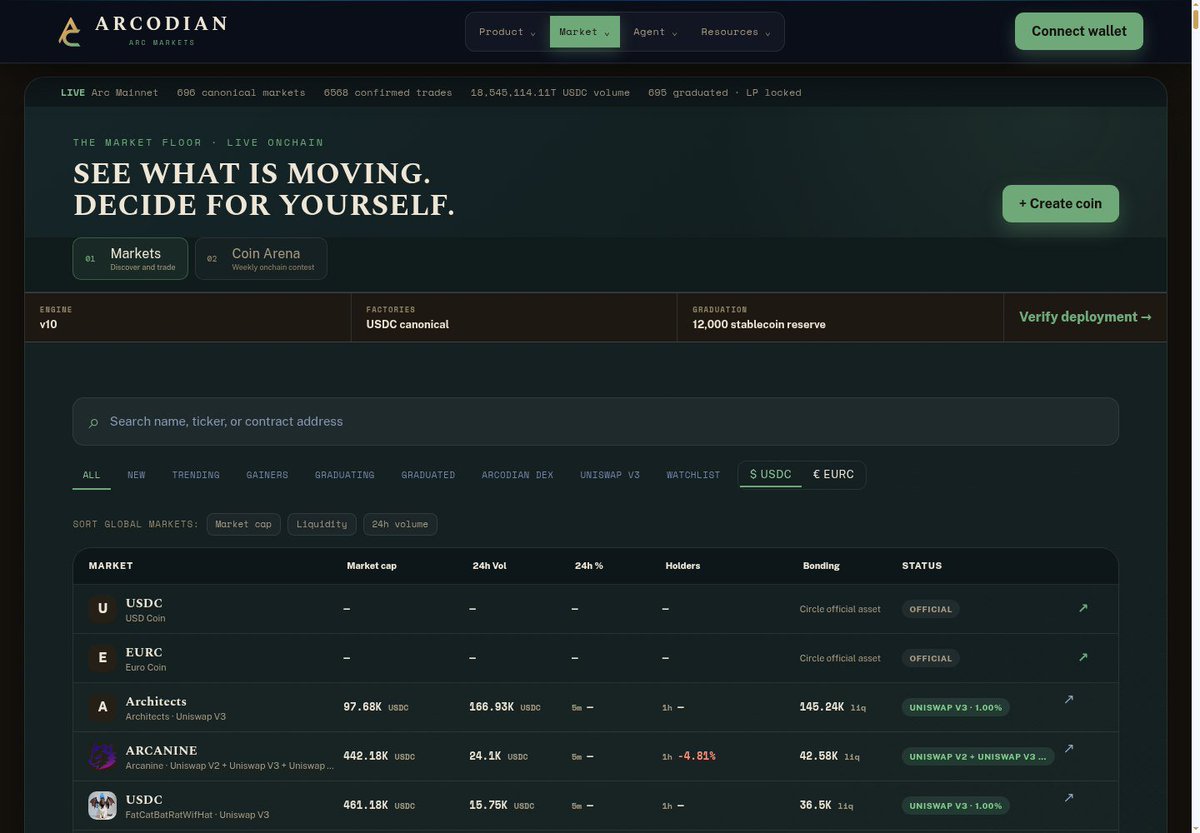Click the 24h Vol column header
The image size is (1200, 833).
(x=490, y=566)
